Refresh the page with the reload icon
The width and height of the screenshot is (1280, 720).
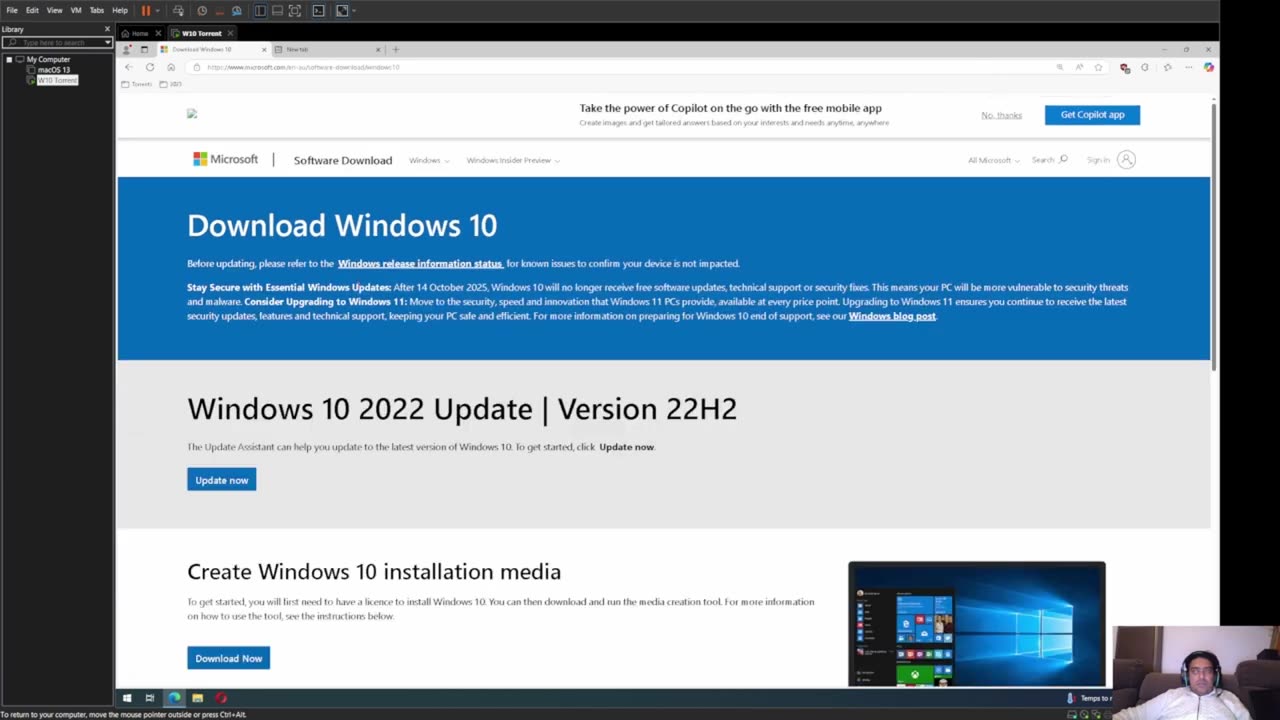click(150, 67)
